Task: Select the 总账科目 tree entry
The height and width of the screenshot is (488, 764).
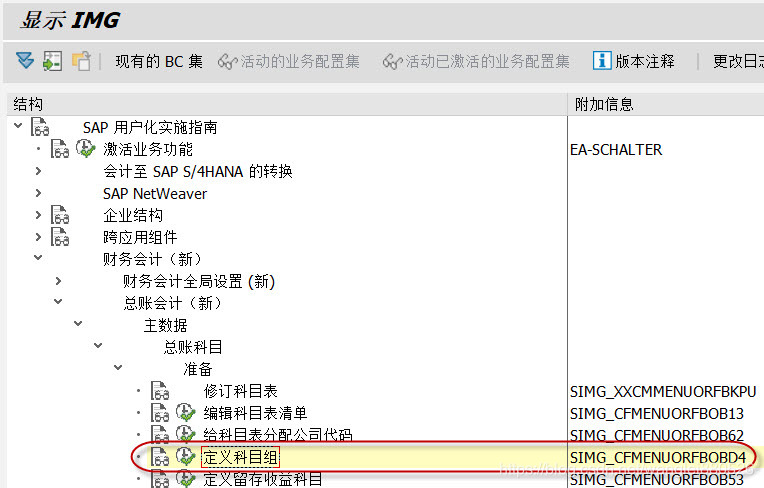Action: click(x=193, y=347)
